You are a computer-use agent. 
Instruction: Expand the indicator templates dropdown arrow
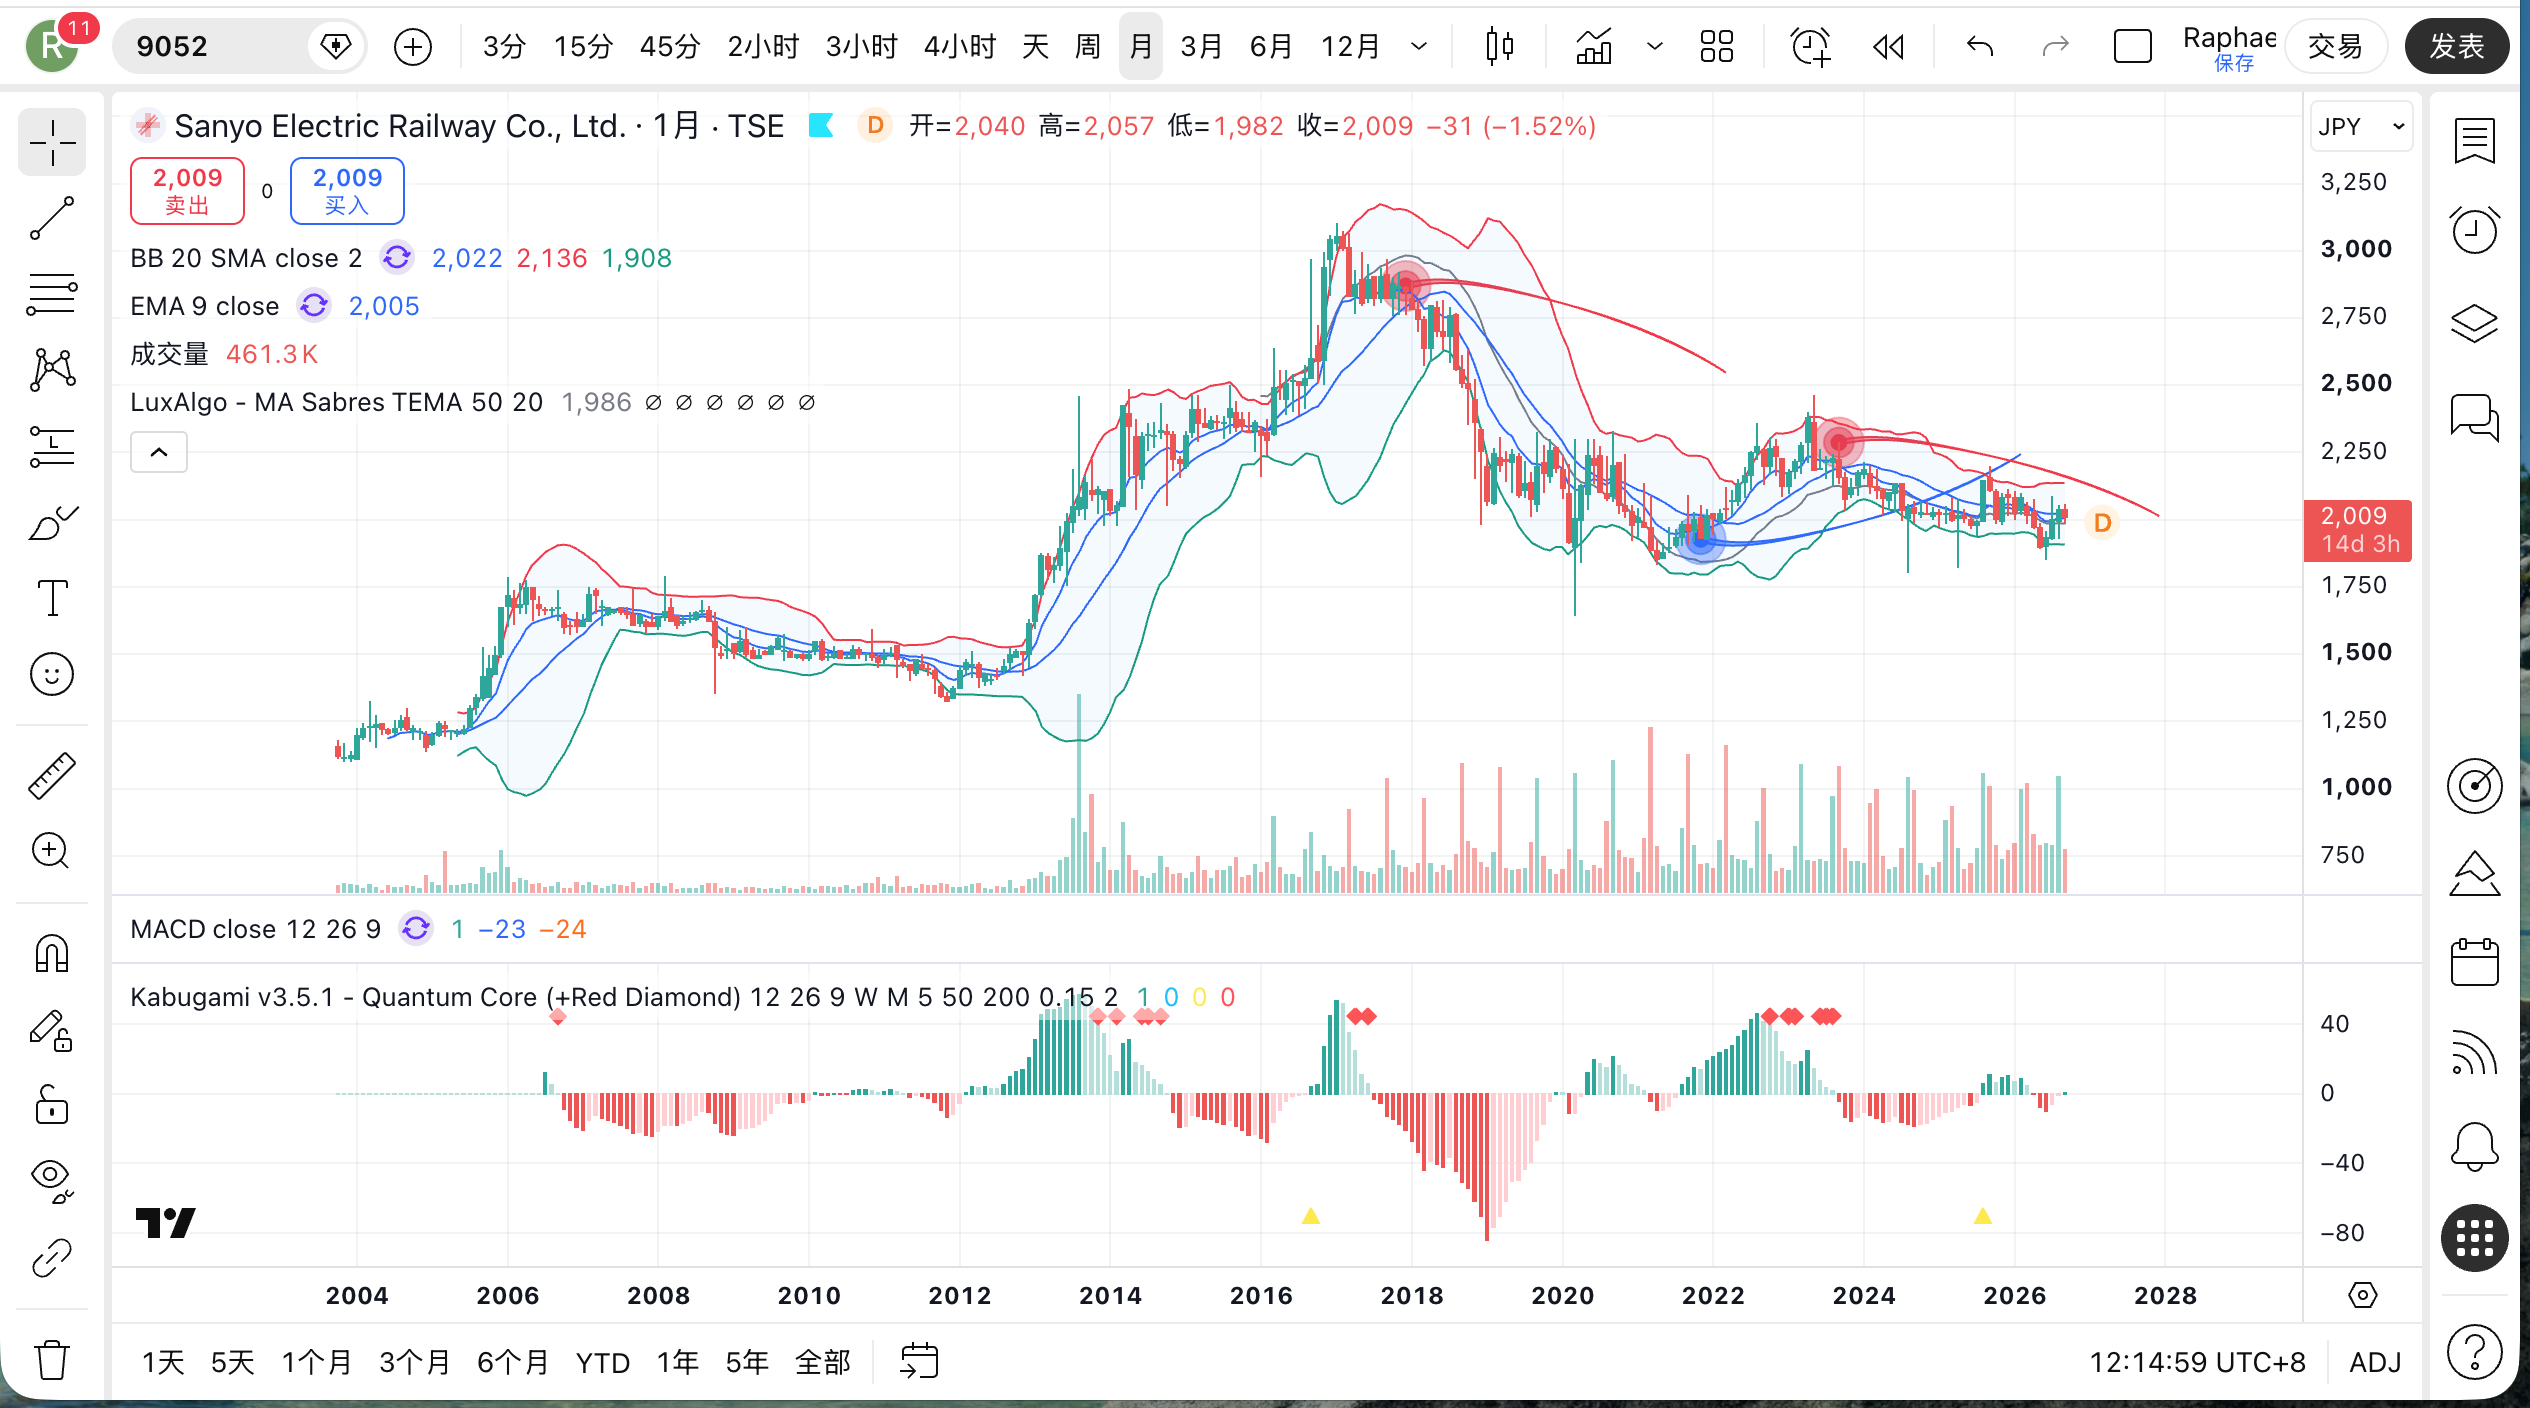pos(1655,46)
